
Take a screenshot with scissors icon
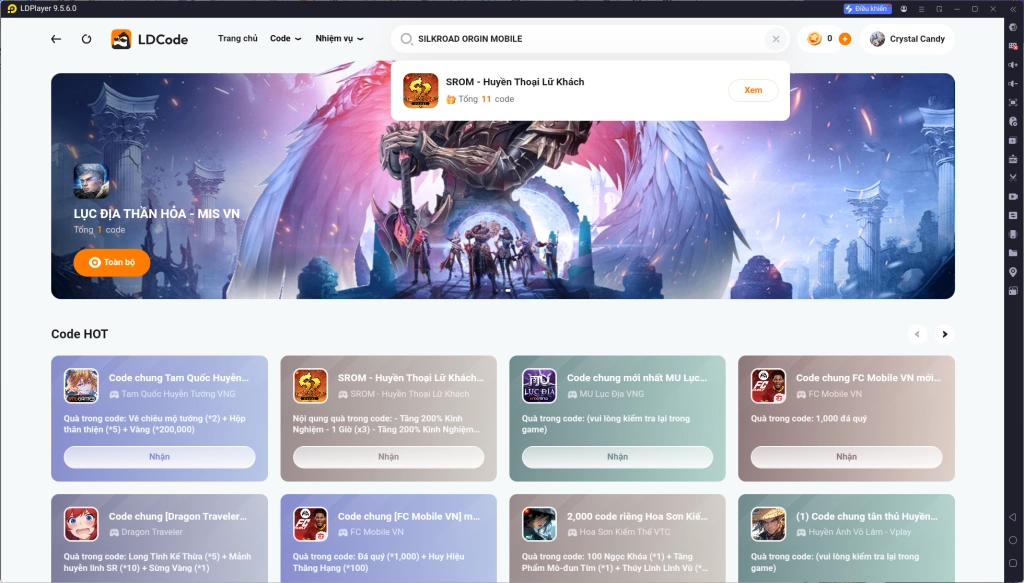(1013, 178)
